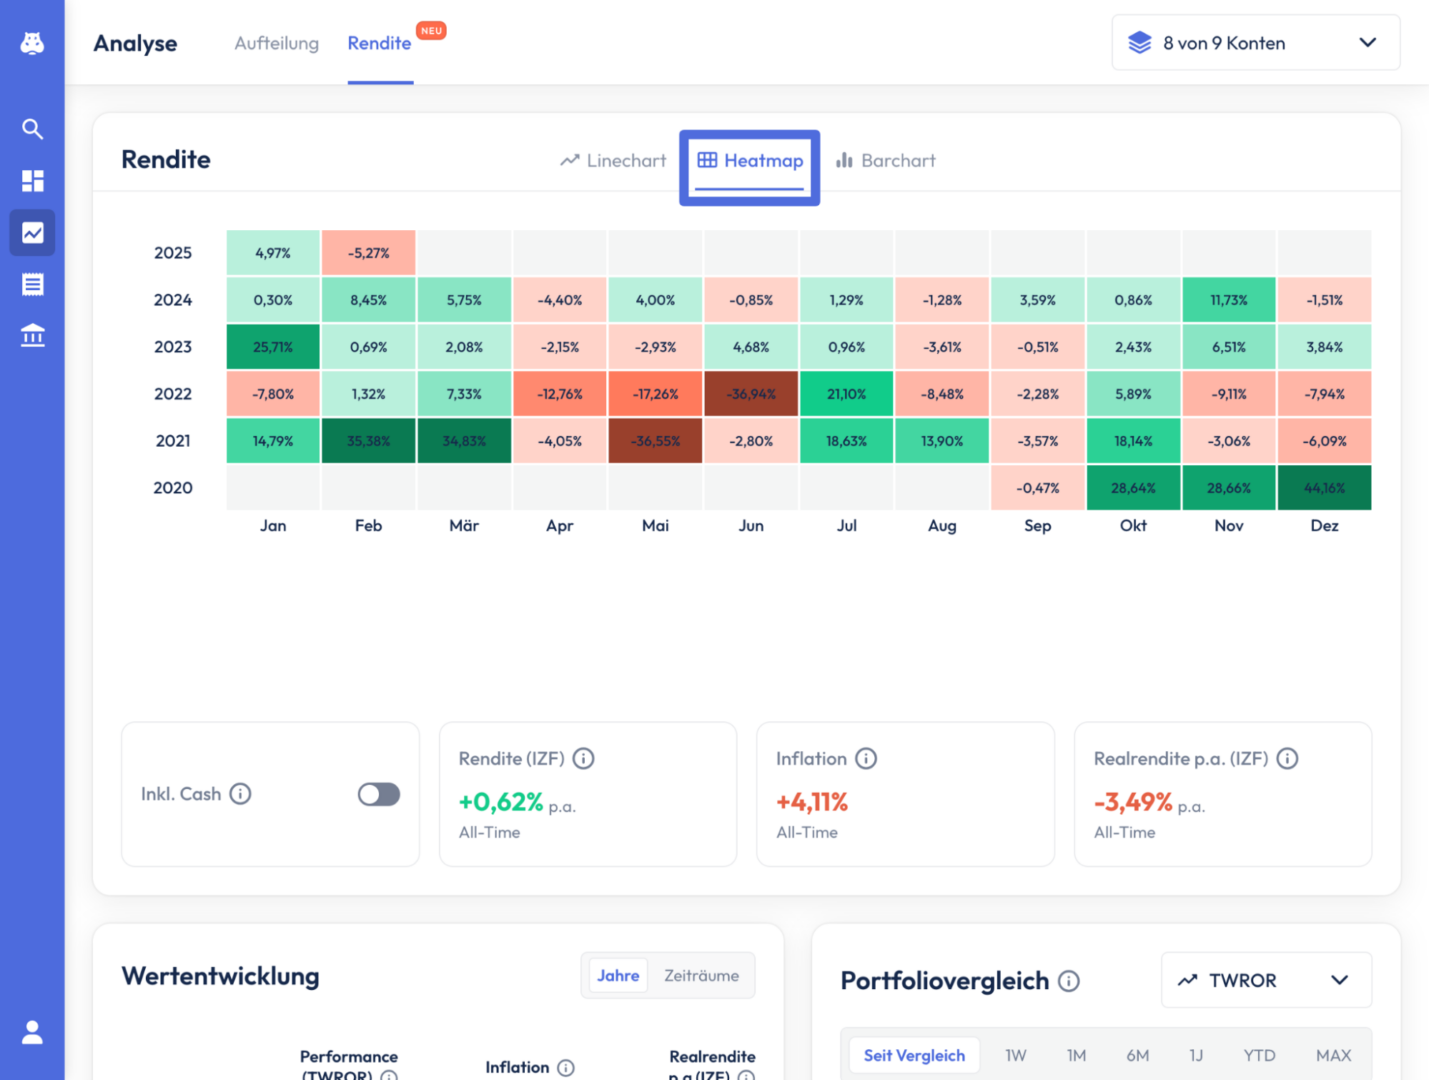Click heatmap cell 11,73% for Nov 2024

[x=1229, y=300]
